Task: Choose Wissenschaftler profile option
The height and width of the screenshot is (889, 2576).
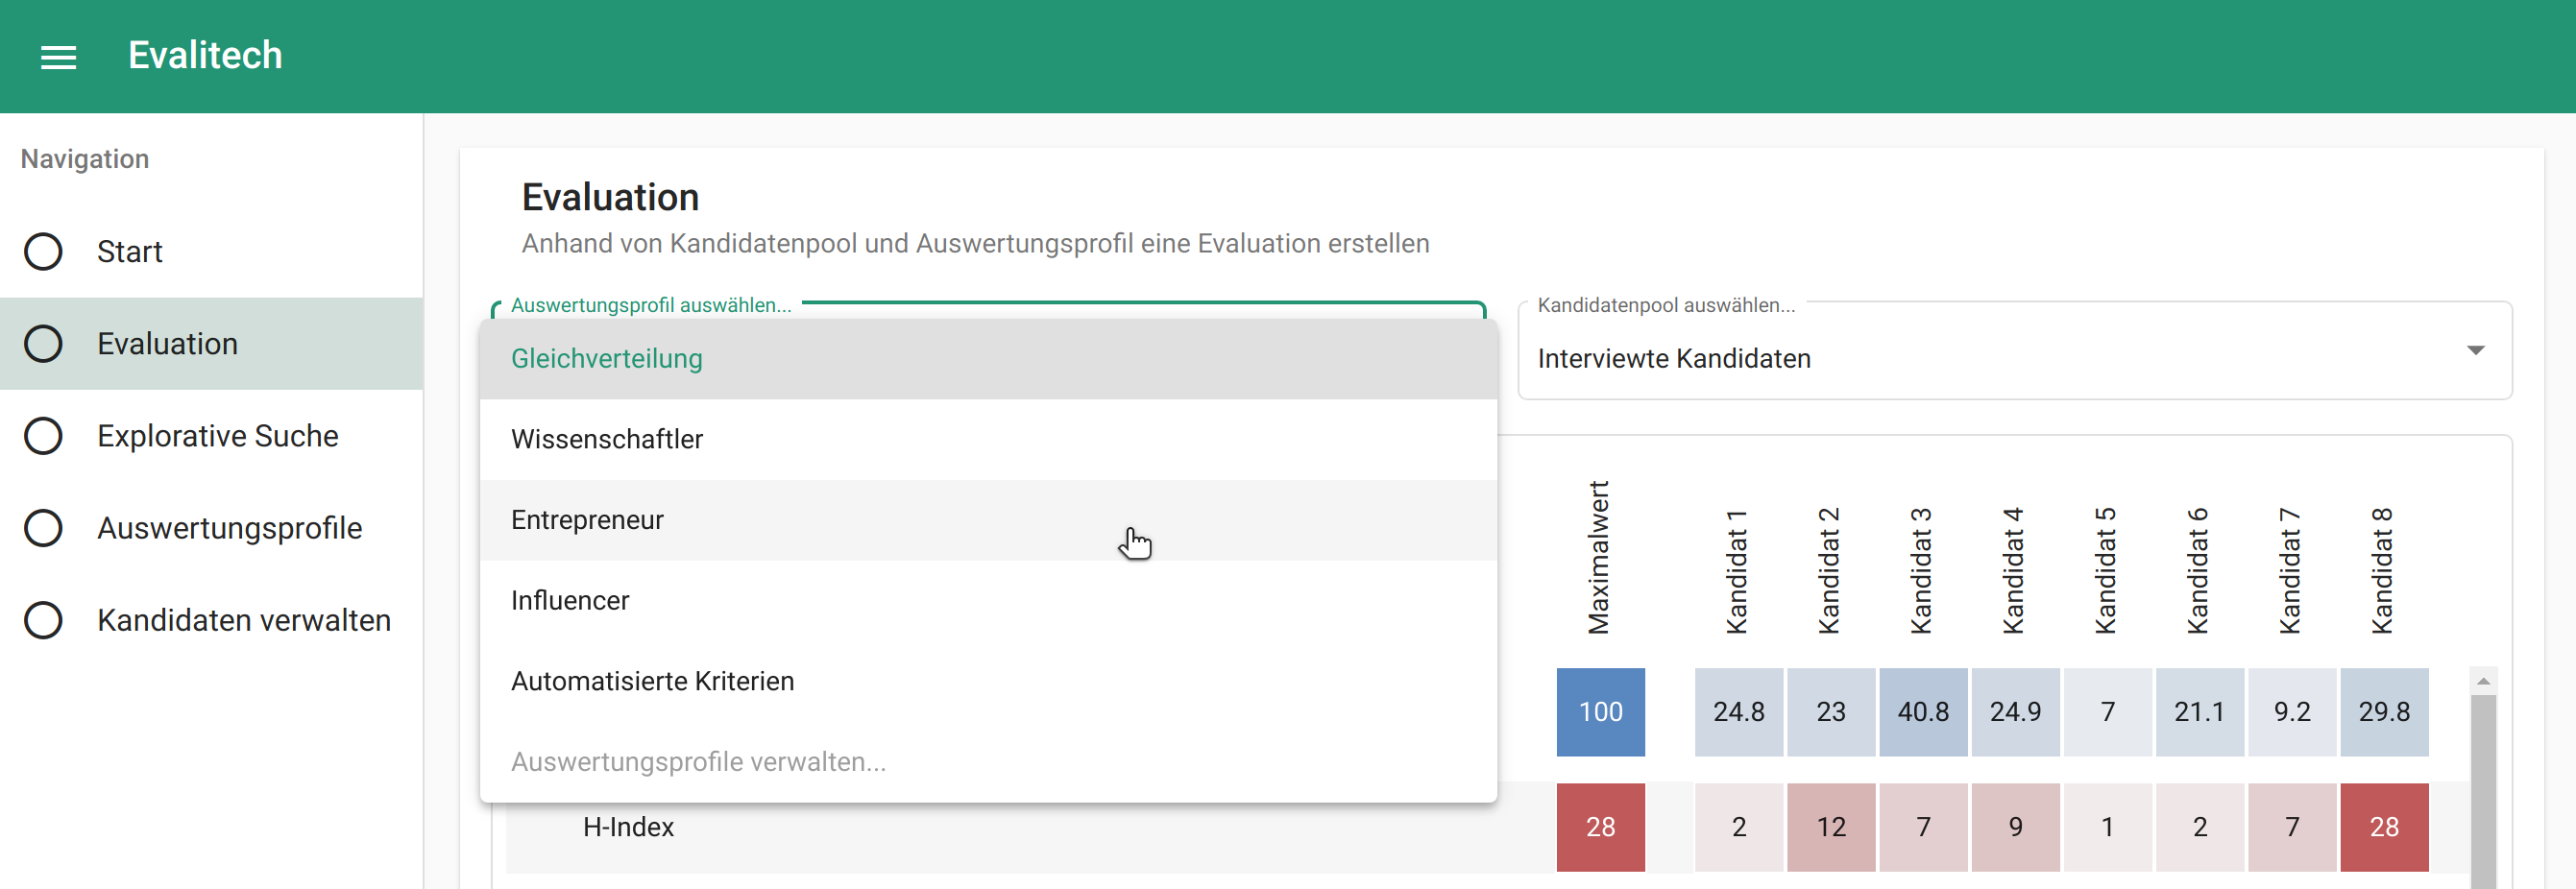Action: pyautogui.click(x=988, y=439)
